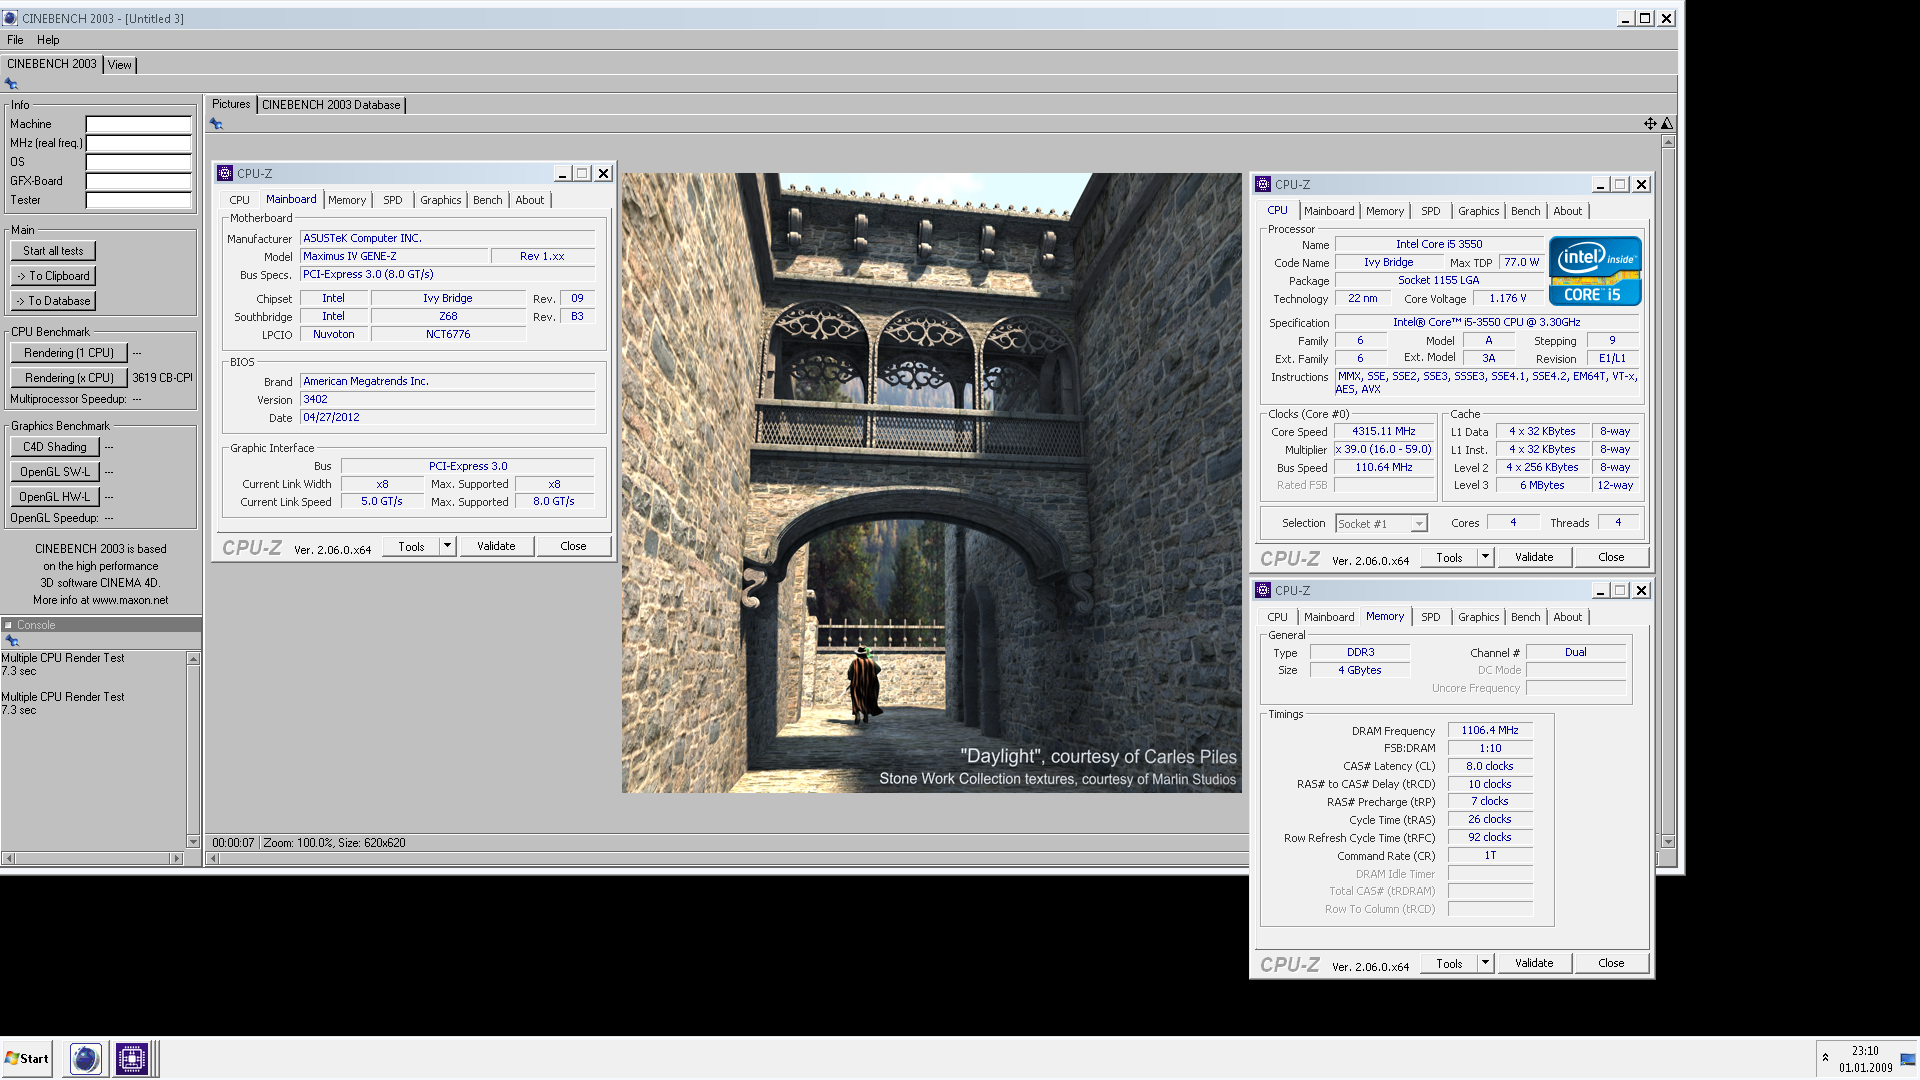1920x1080 pixels.
Task: Click the DRAM Frequency value 1106.4 MHz
Action: coord(1489,731)
